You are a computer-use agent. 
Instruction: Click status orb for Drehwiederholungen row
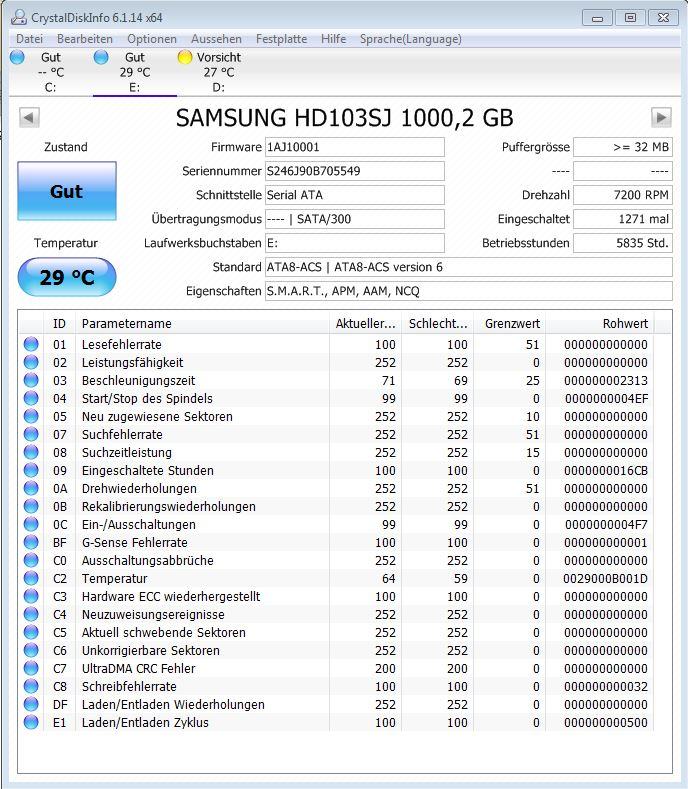point(31,489)
